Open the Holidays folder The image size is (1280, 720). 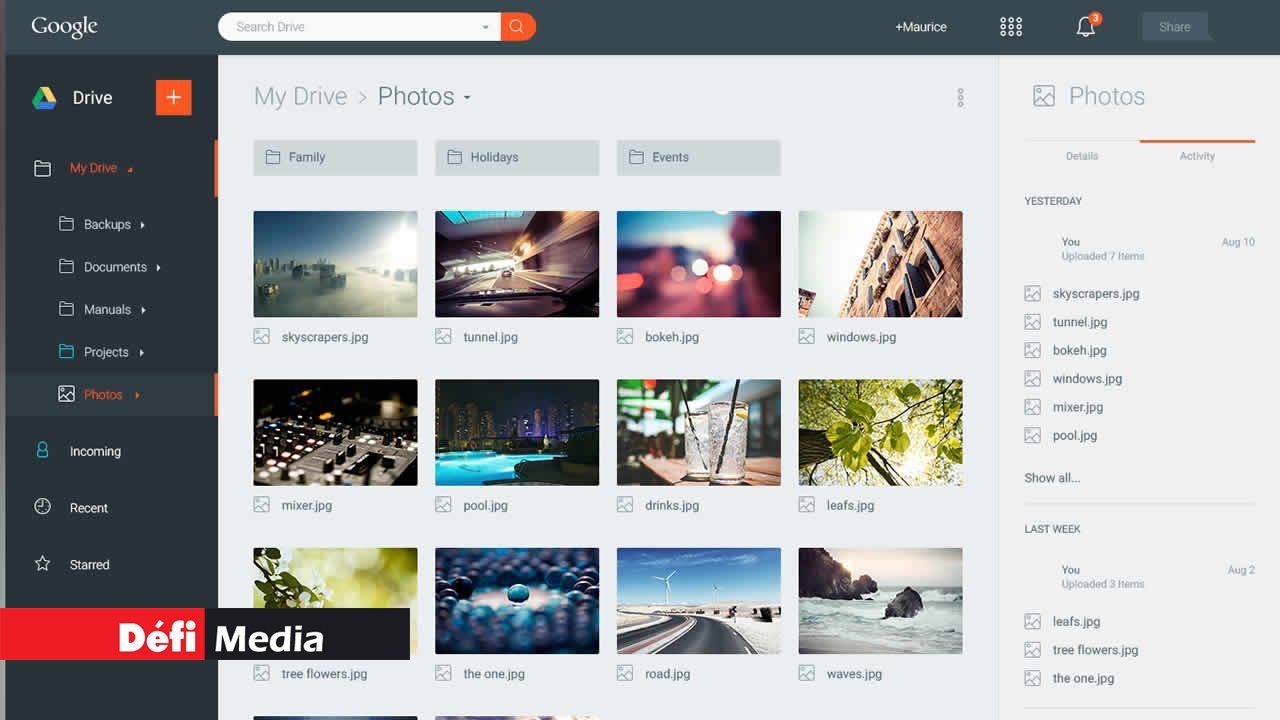(516, 157)
